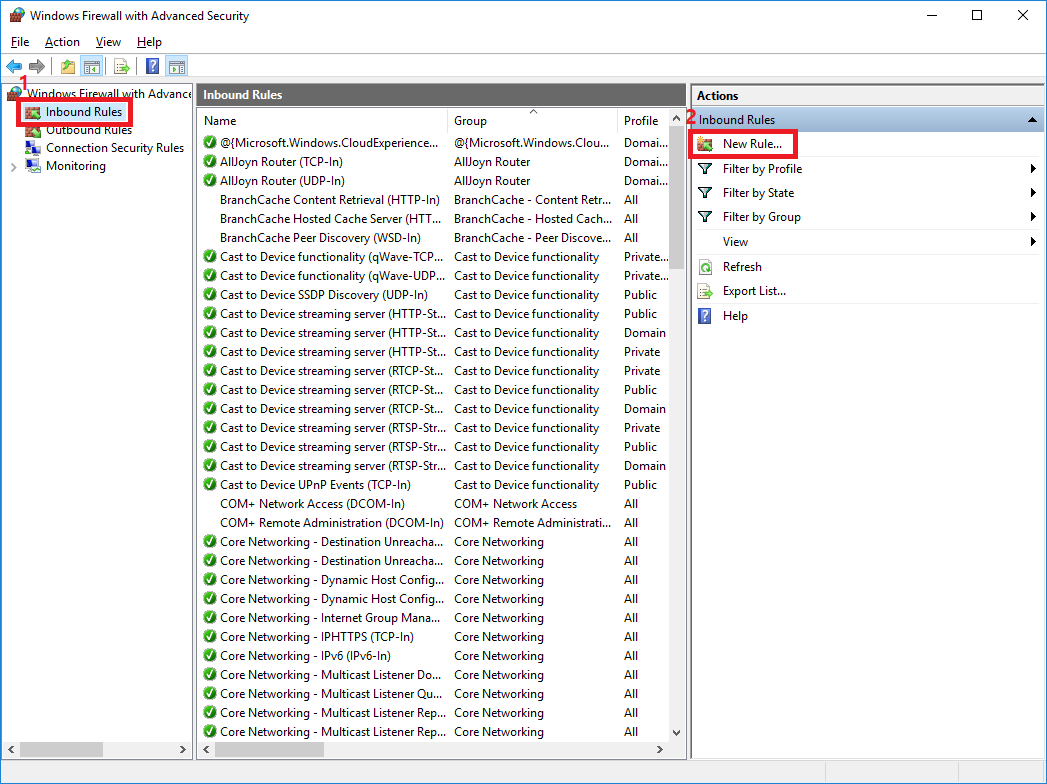Click green check for Cast to Device UPnP Events

[210, 485]
